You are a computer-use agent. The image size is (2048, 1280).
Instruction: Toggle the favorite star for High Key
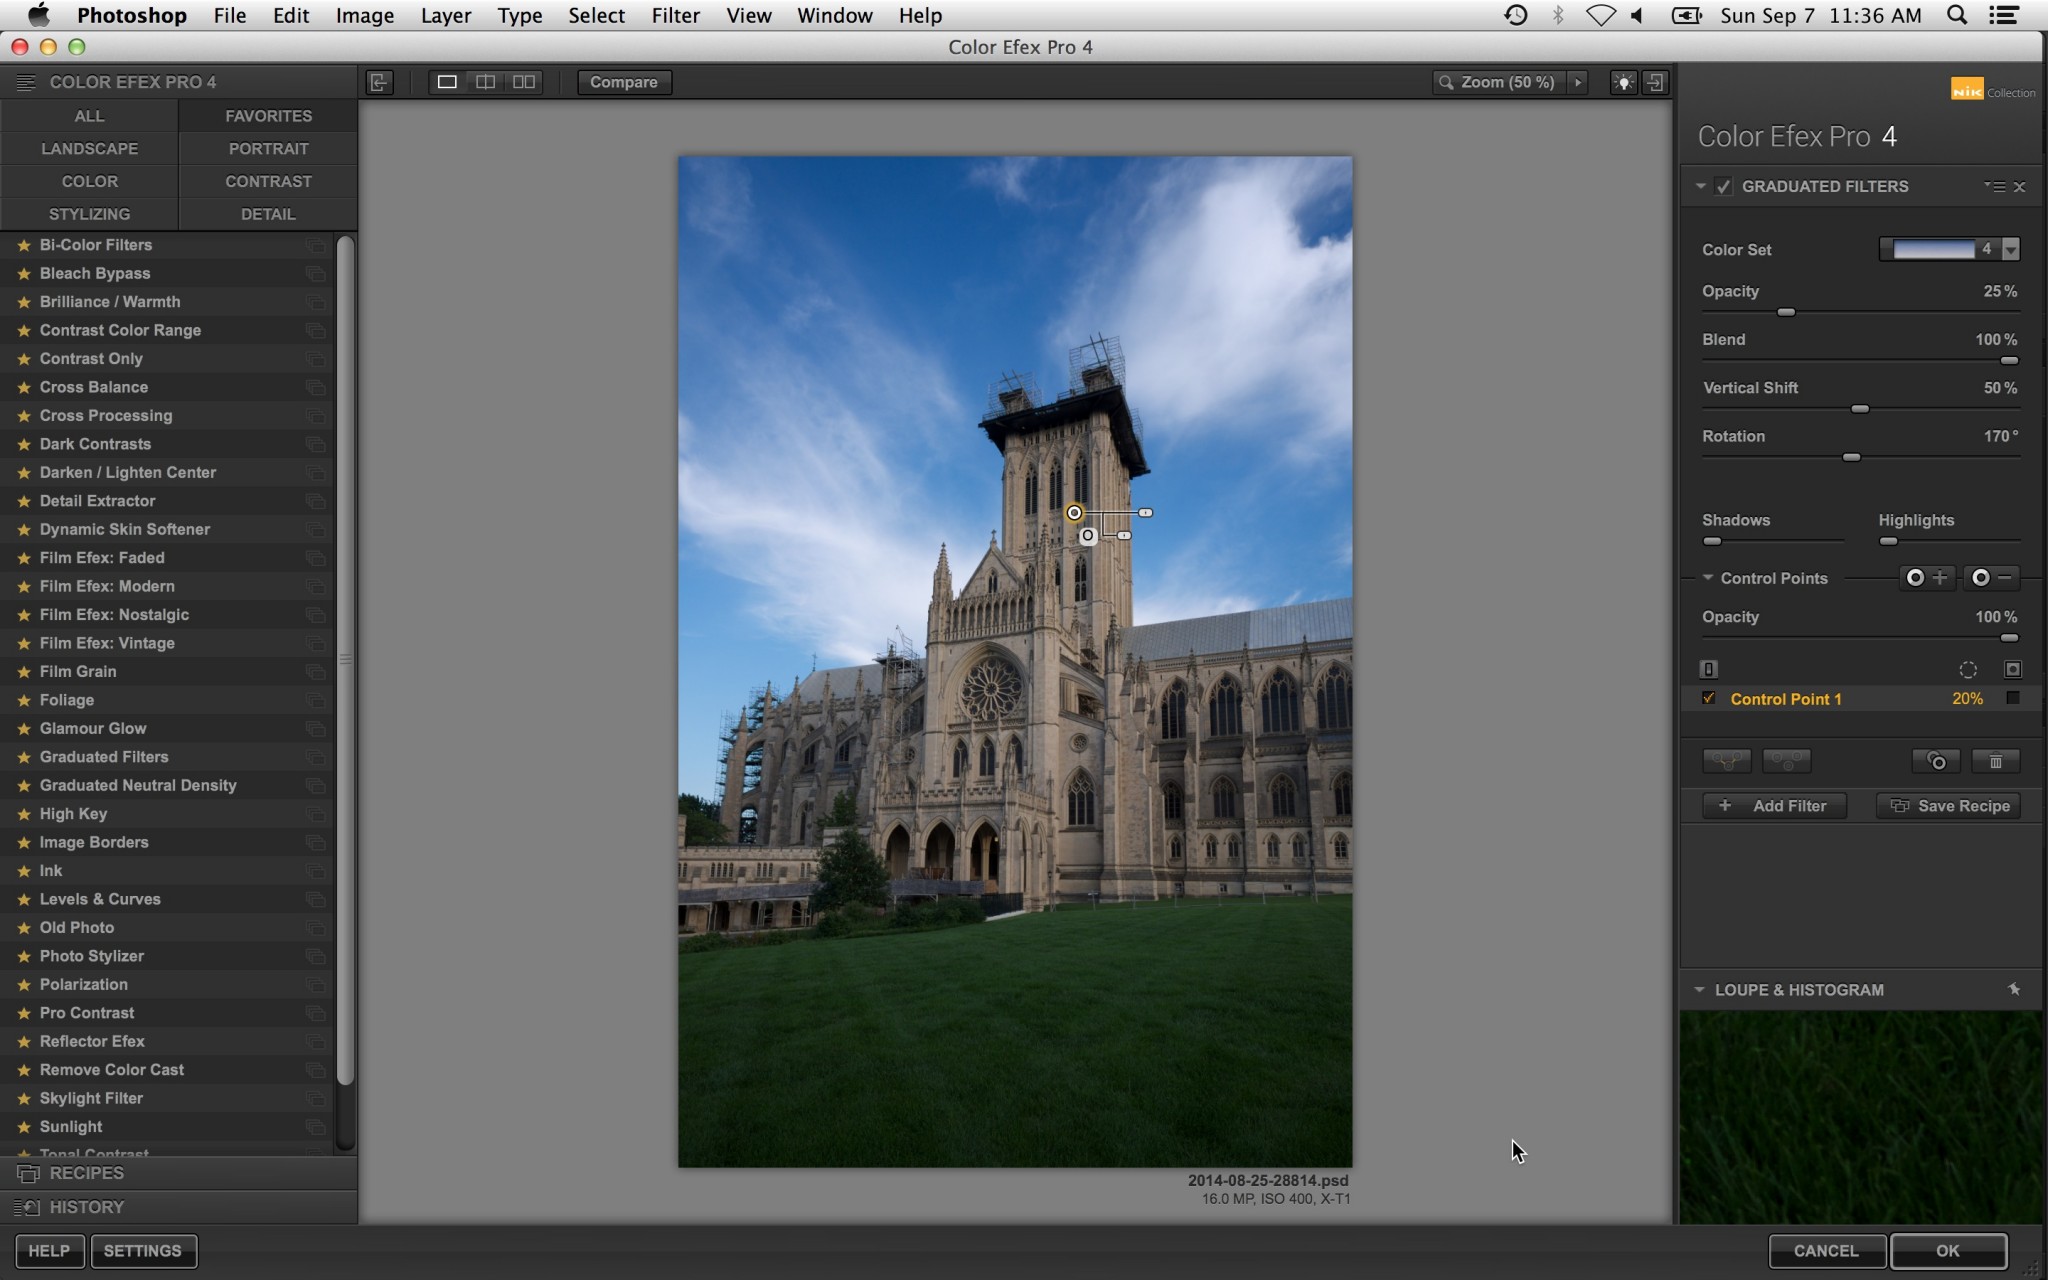point(24,814)
